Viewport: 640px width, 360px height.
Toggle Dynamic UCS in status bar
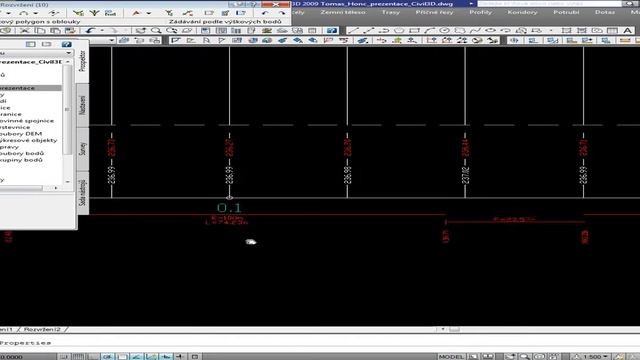(x=151, y=357)
